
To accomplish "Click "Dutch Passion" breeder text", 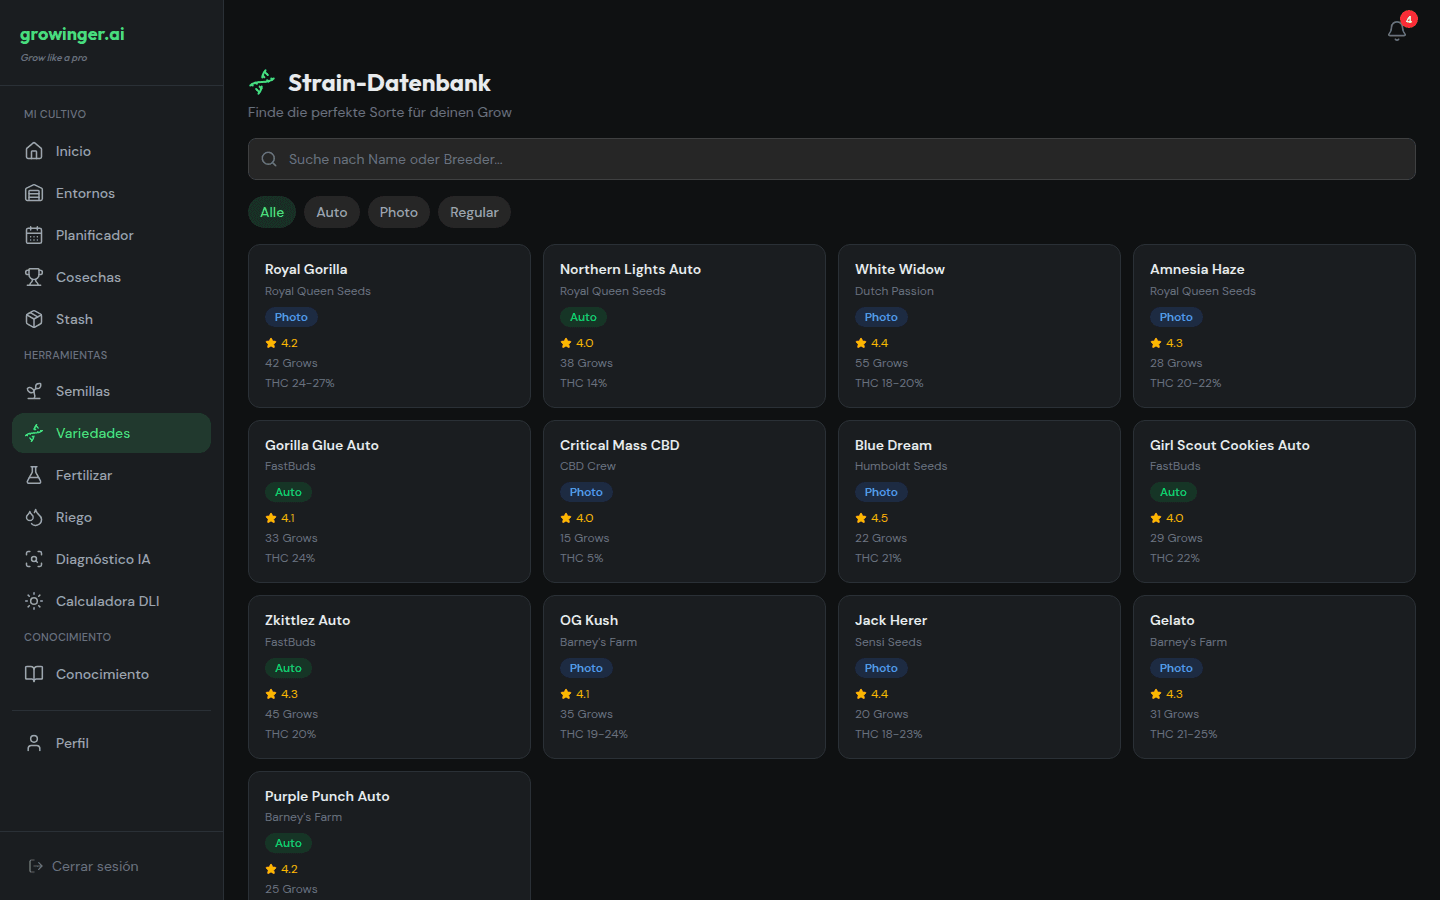I will 894,291.
